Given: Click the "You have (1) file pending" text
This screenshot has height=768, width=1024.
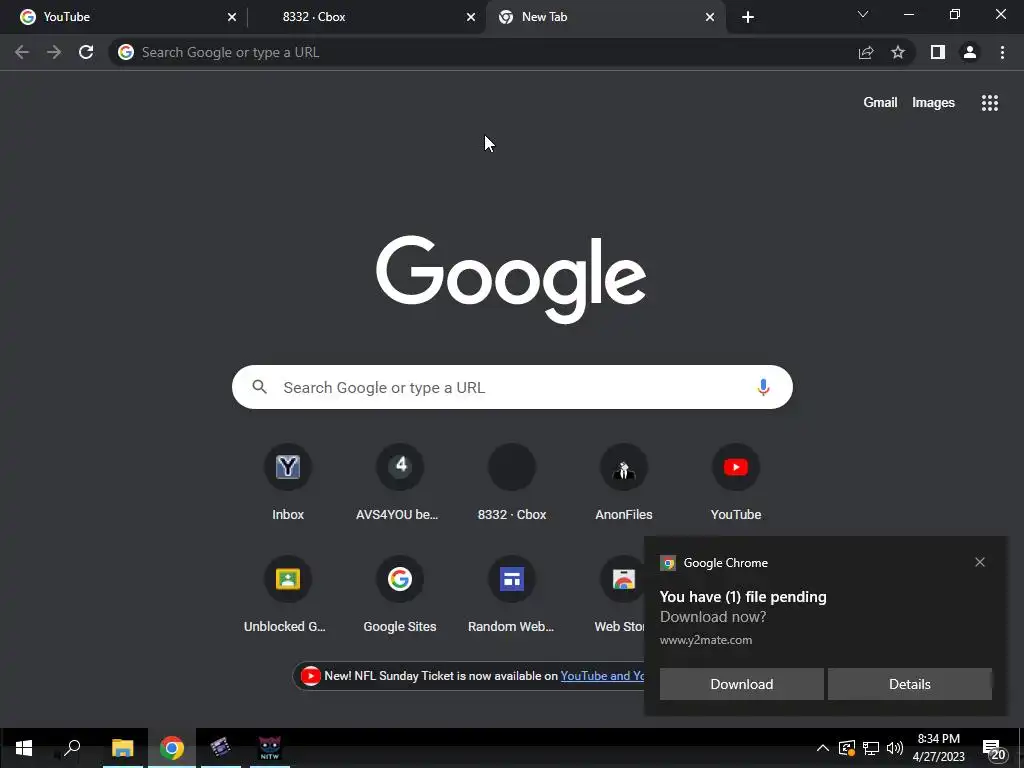Looking at the screenshot, I should [743, 597].
